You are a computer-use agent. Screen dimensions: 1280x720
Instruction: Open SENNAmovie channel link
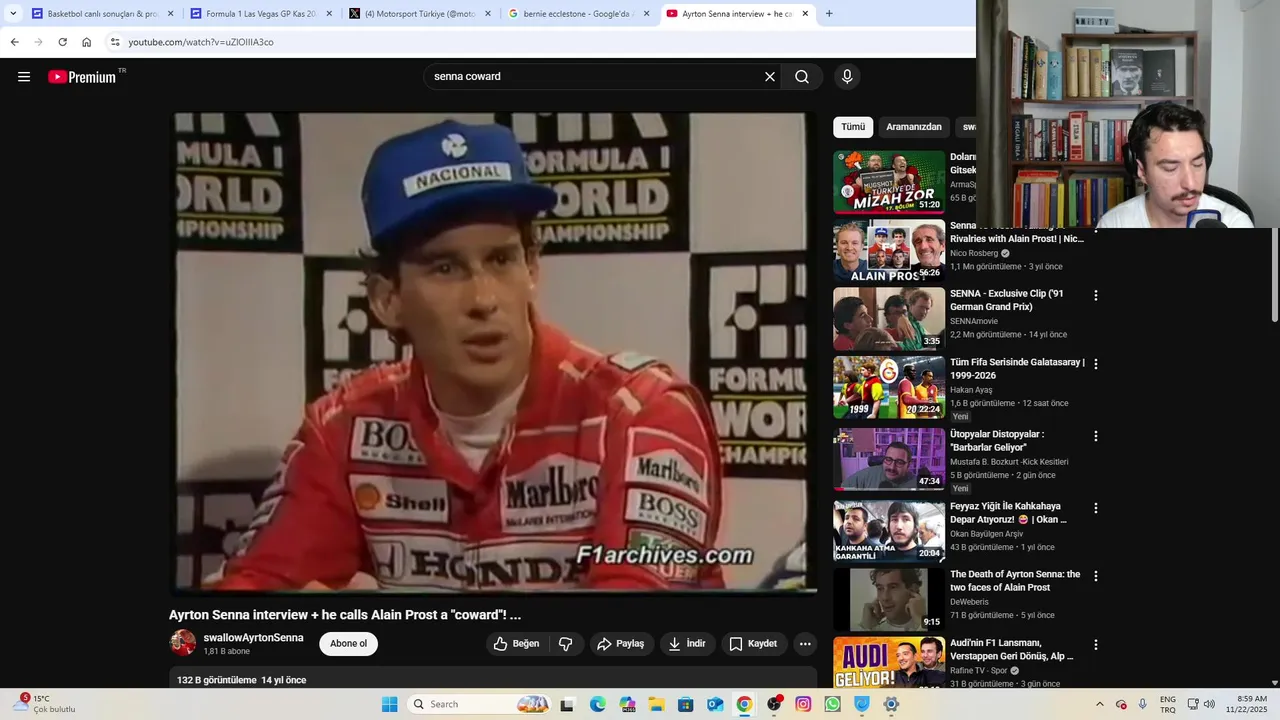pyautogui.click(x=974, y=322)
